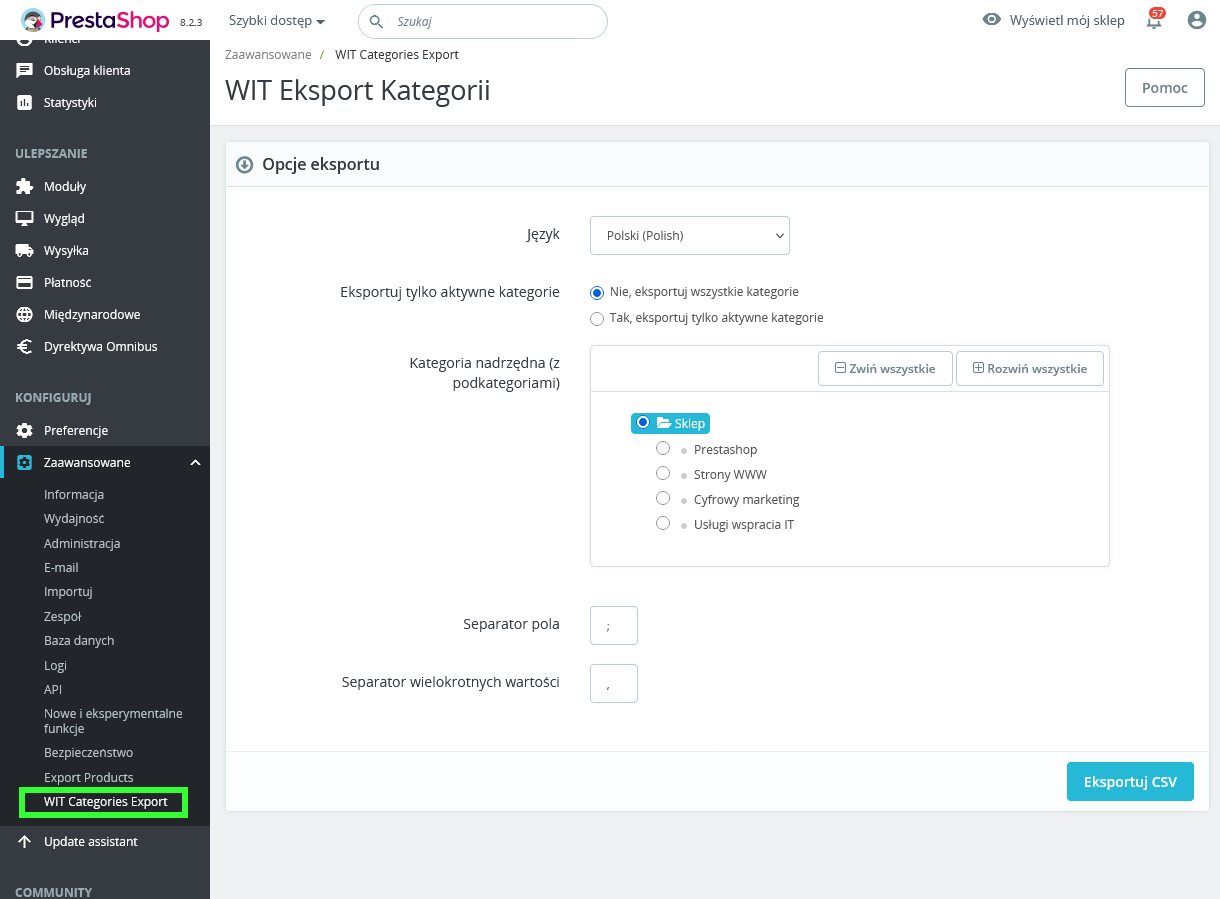Open the Importuj submenu item
The image size is (1220, 899).
tap(68, 592)
